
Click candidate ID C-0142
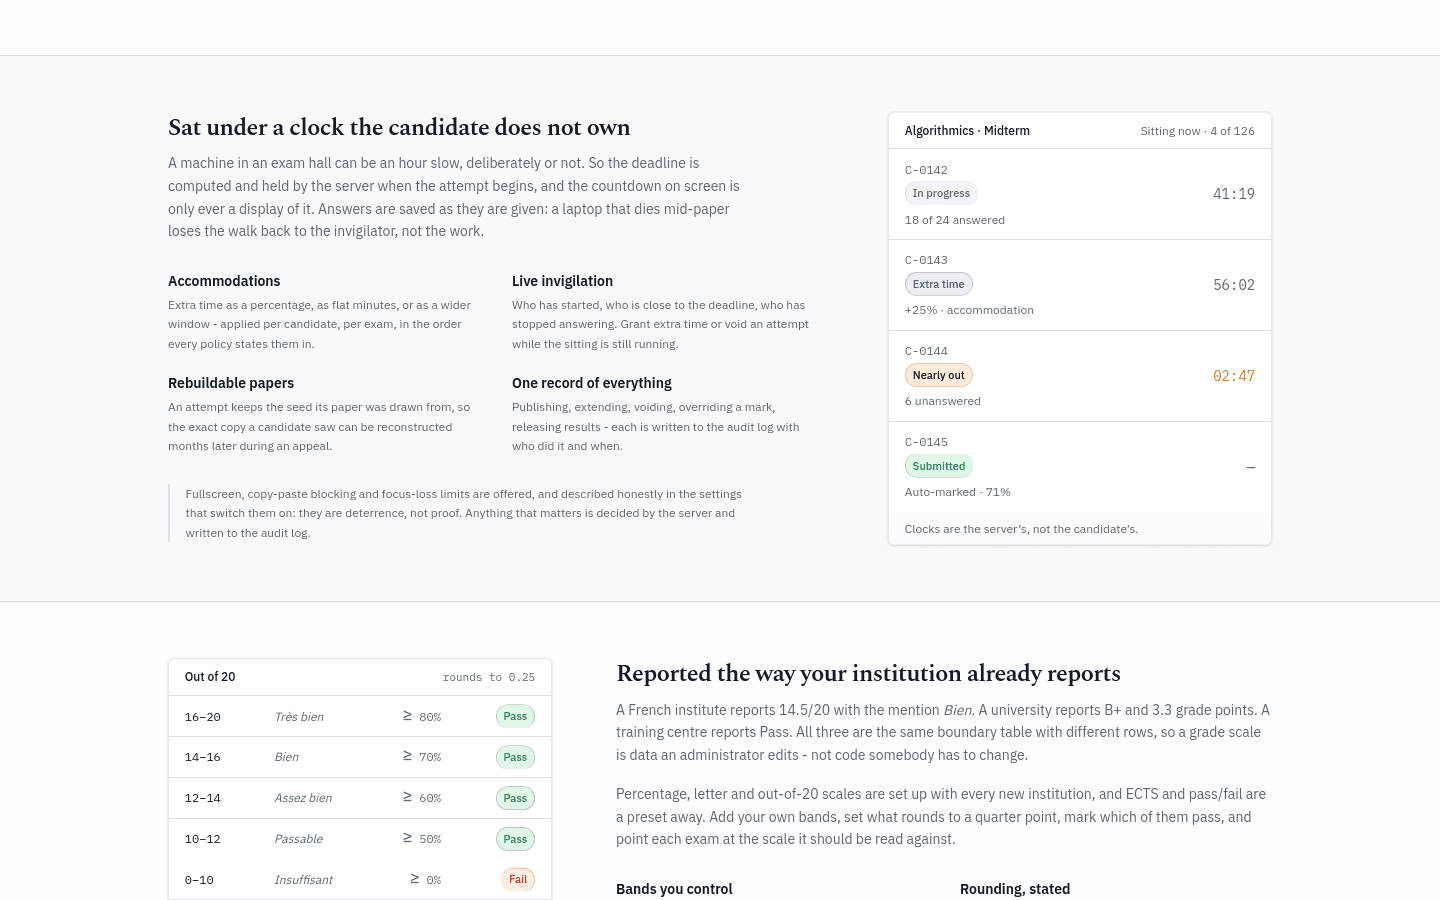click(x=926, y=170)
